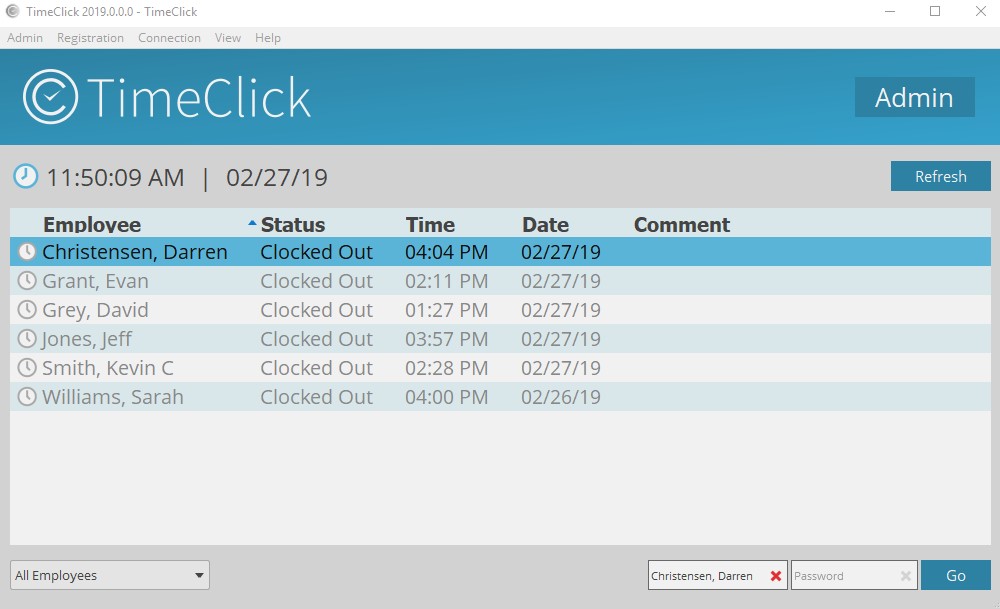Click clock icon next to Jones, Jeff
1000x609 pixels.
[x=27, y=339]
